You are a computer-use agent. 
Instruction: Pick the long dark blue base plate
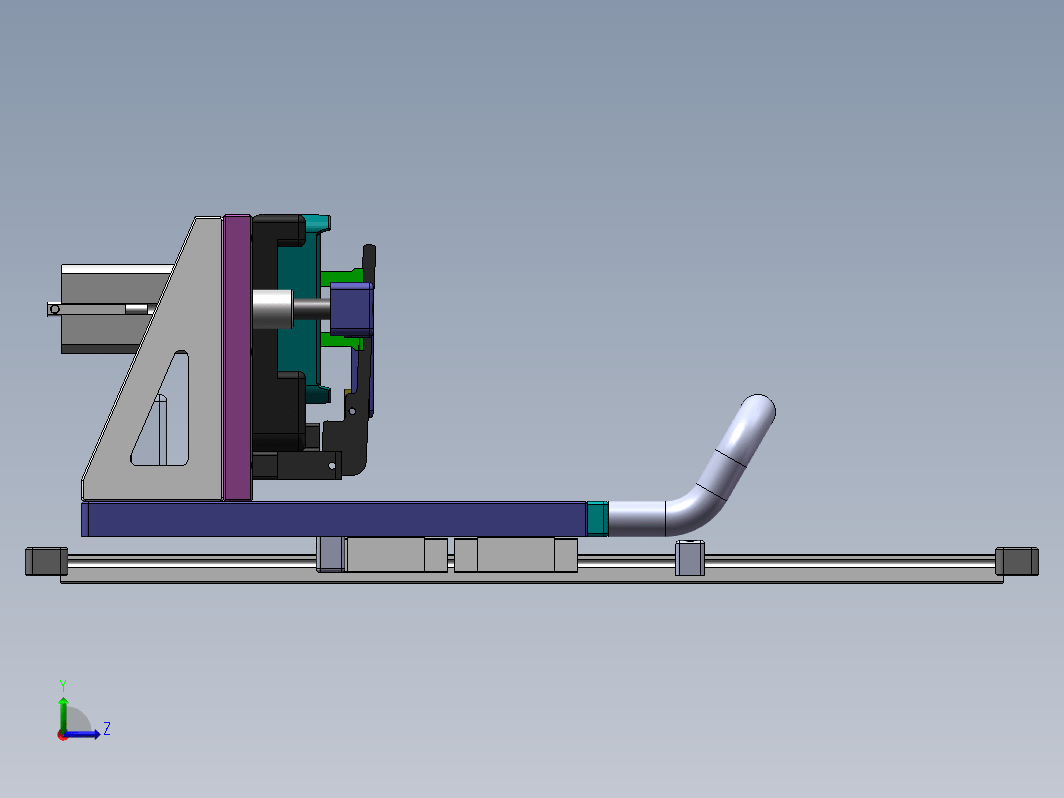(x=333, y=519)
